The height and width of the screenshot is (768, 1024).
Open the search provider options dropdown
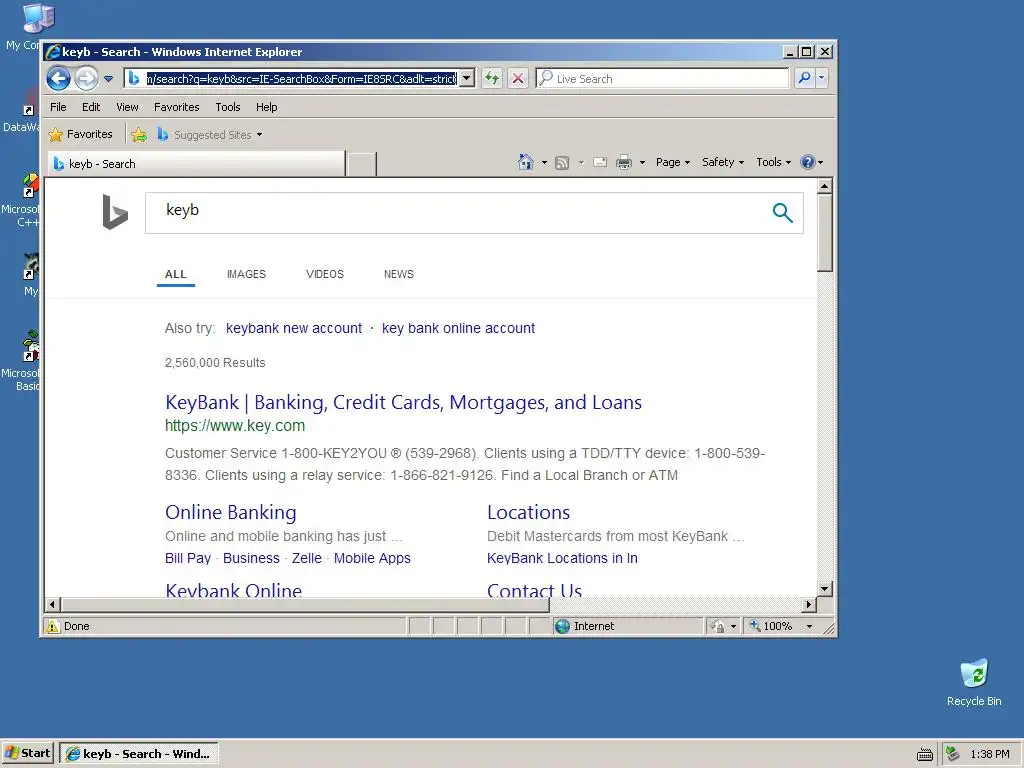click(822, 78)
